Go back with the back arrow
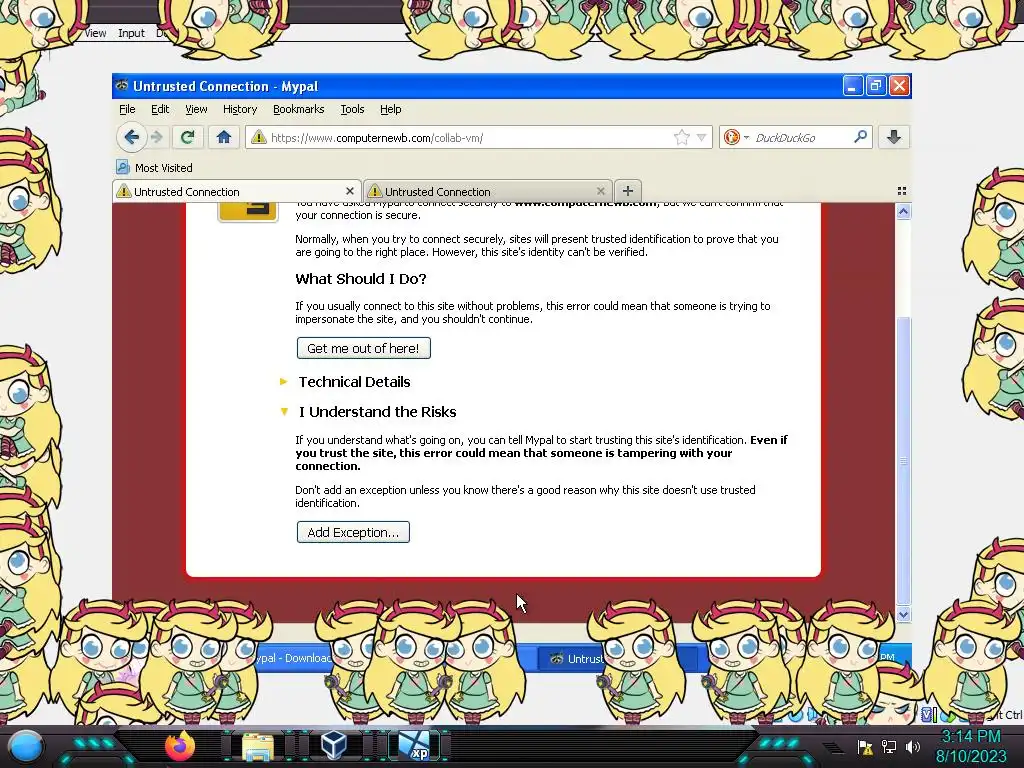The image size is (1024, 768). coord(131,137)
